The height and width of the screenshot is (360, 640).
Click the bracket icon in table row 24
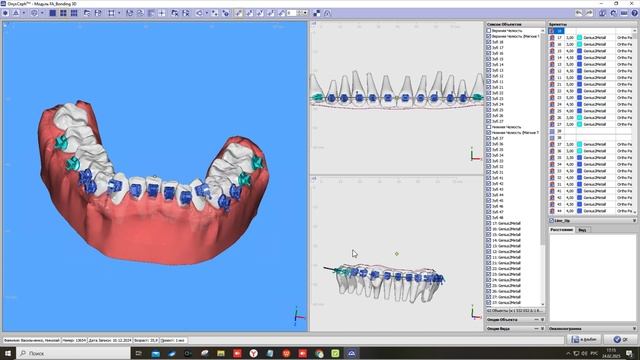point(552,104)
